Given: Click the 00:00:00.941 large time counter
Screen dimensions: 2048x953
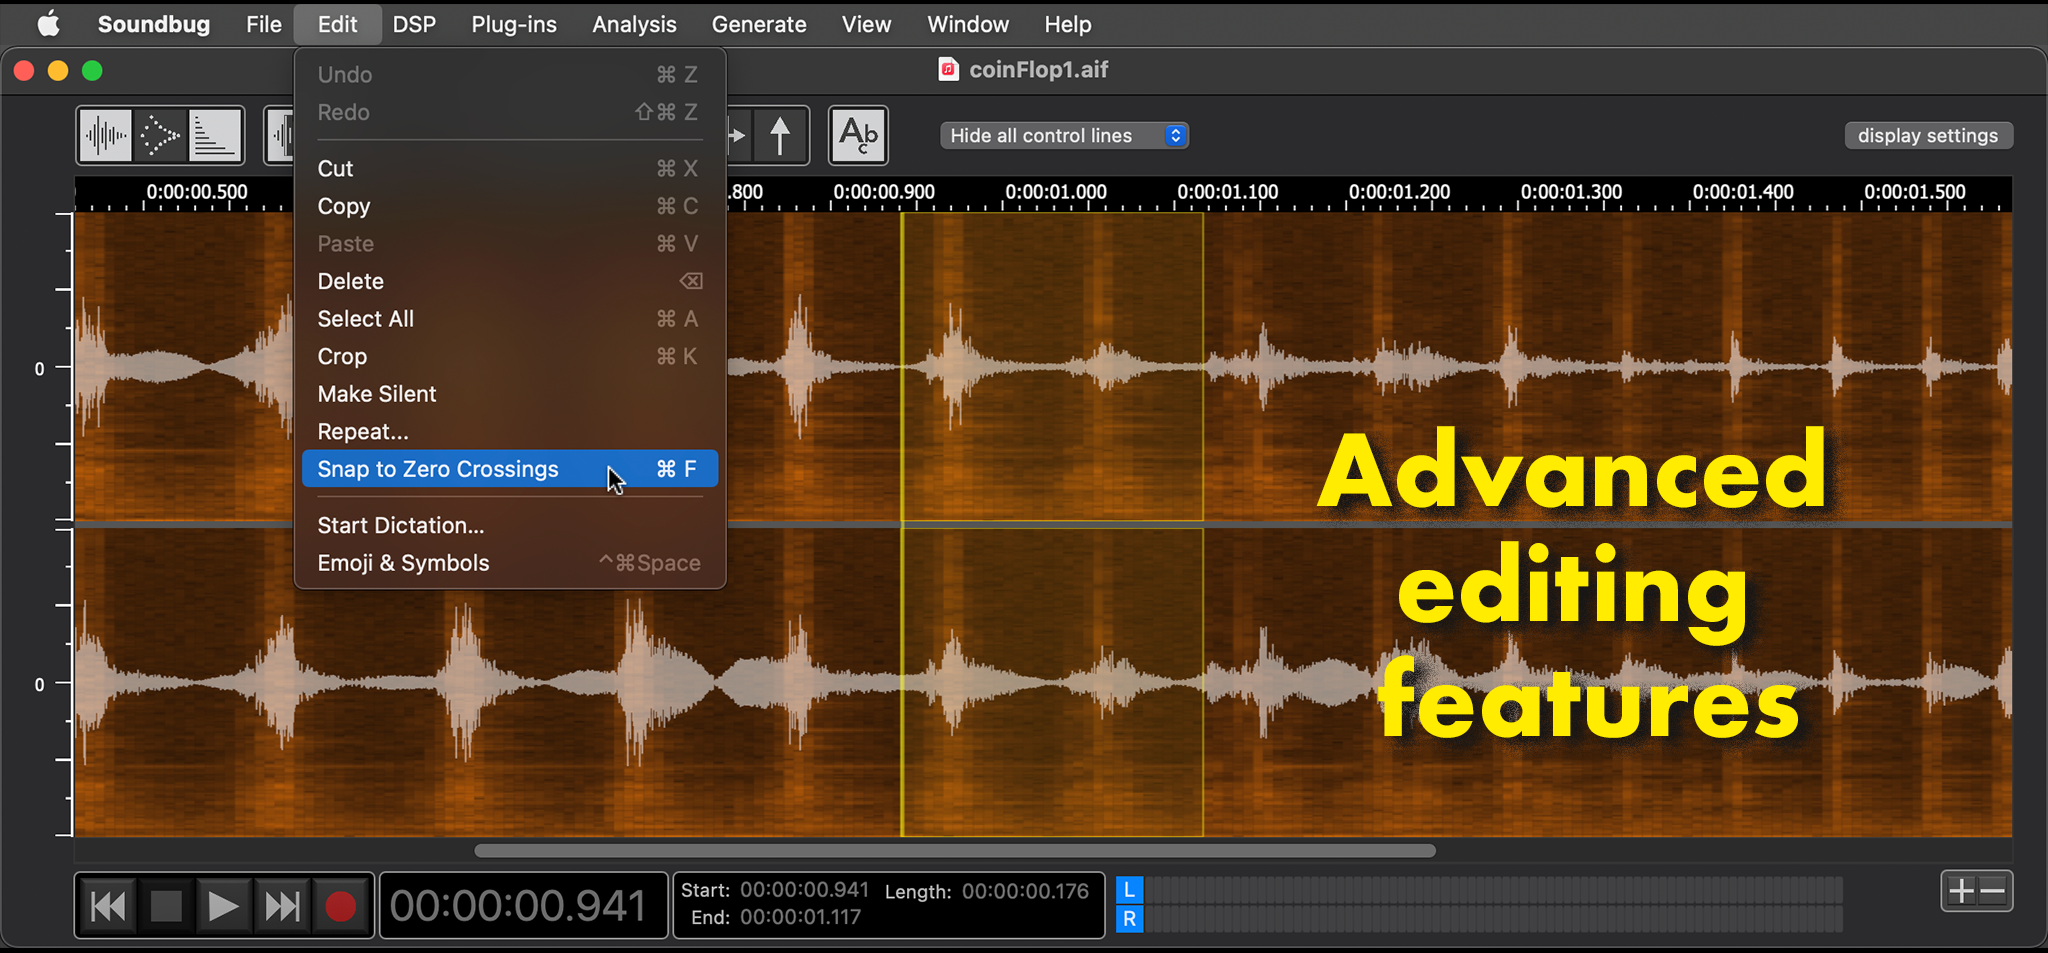Looking at the screenshot, I should tap(519, 906).
